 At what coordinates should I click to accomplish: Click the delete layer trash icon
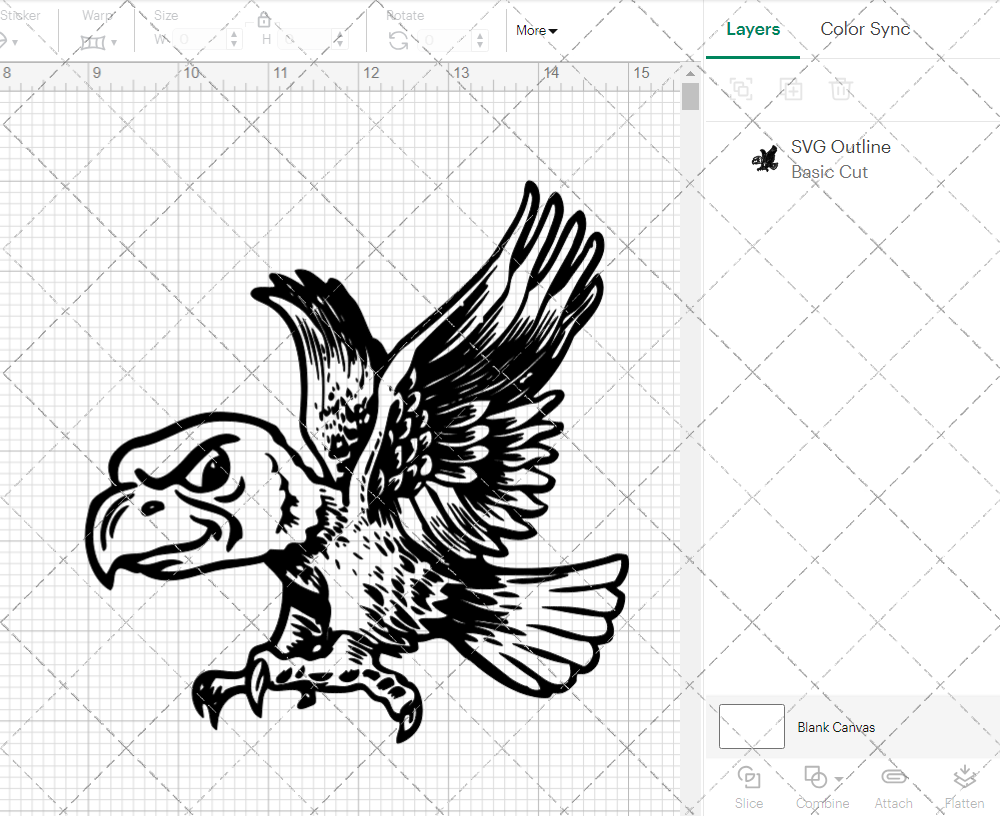coord(841,89)
